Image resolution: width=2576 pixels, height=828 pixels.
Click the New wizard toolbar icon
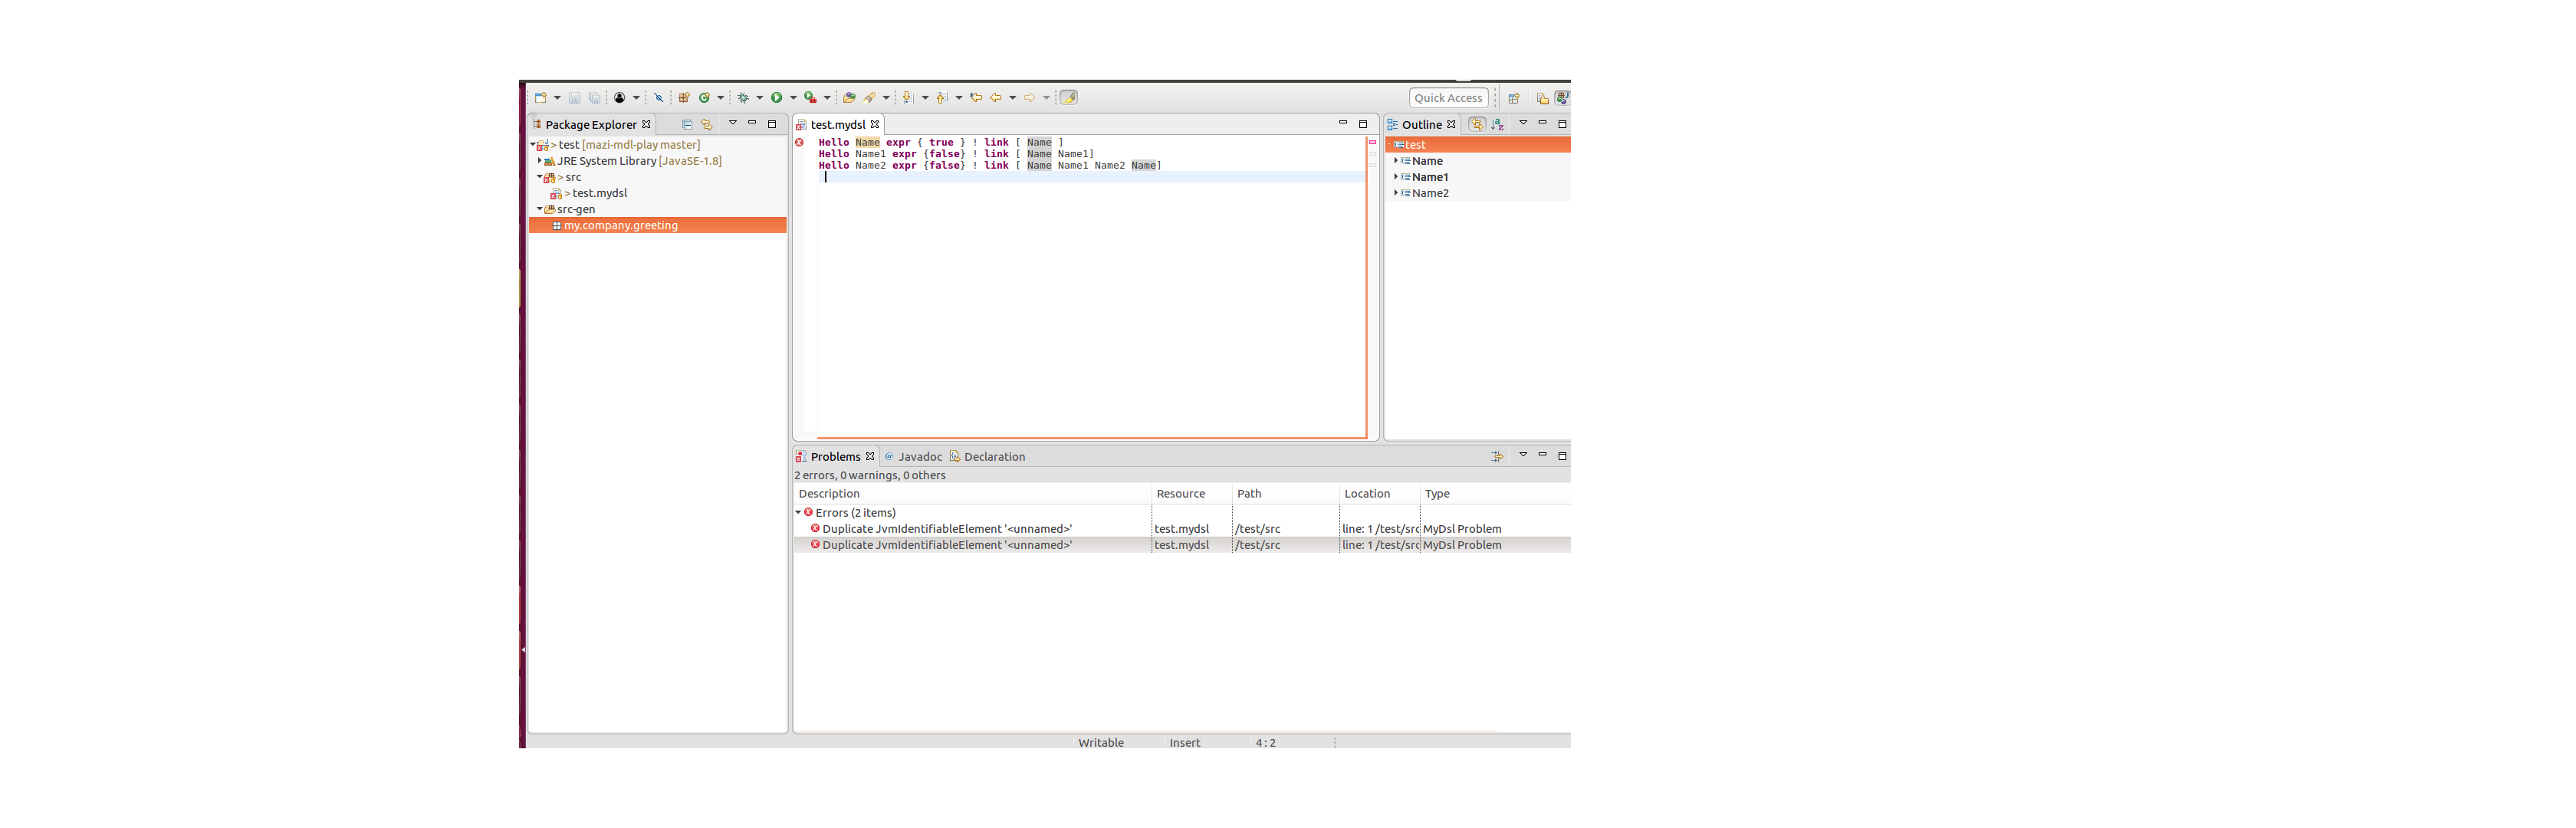coord(540,98)
